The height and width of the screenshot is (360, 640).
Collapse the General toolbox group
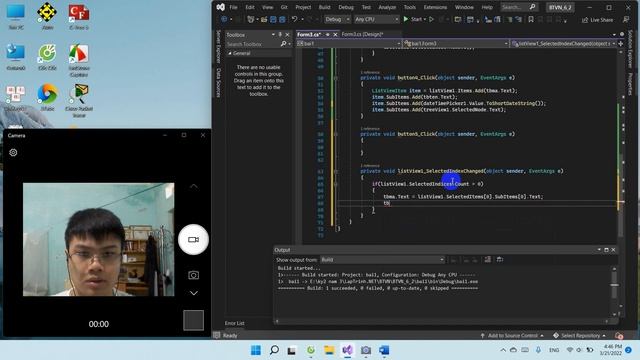(230, 53)
